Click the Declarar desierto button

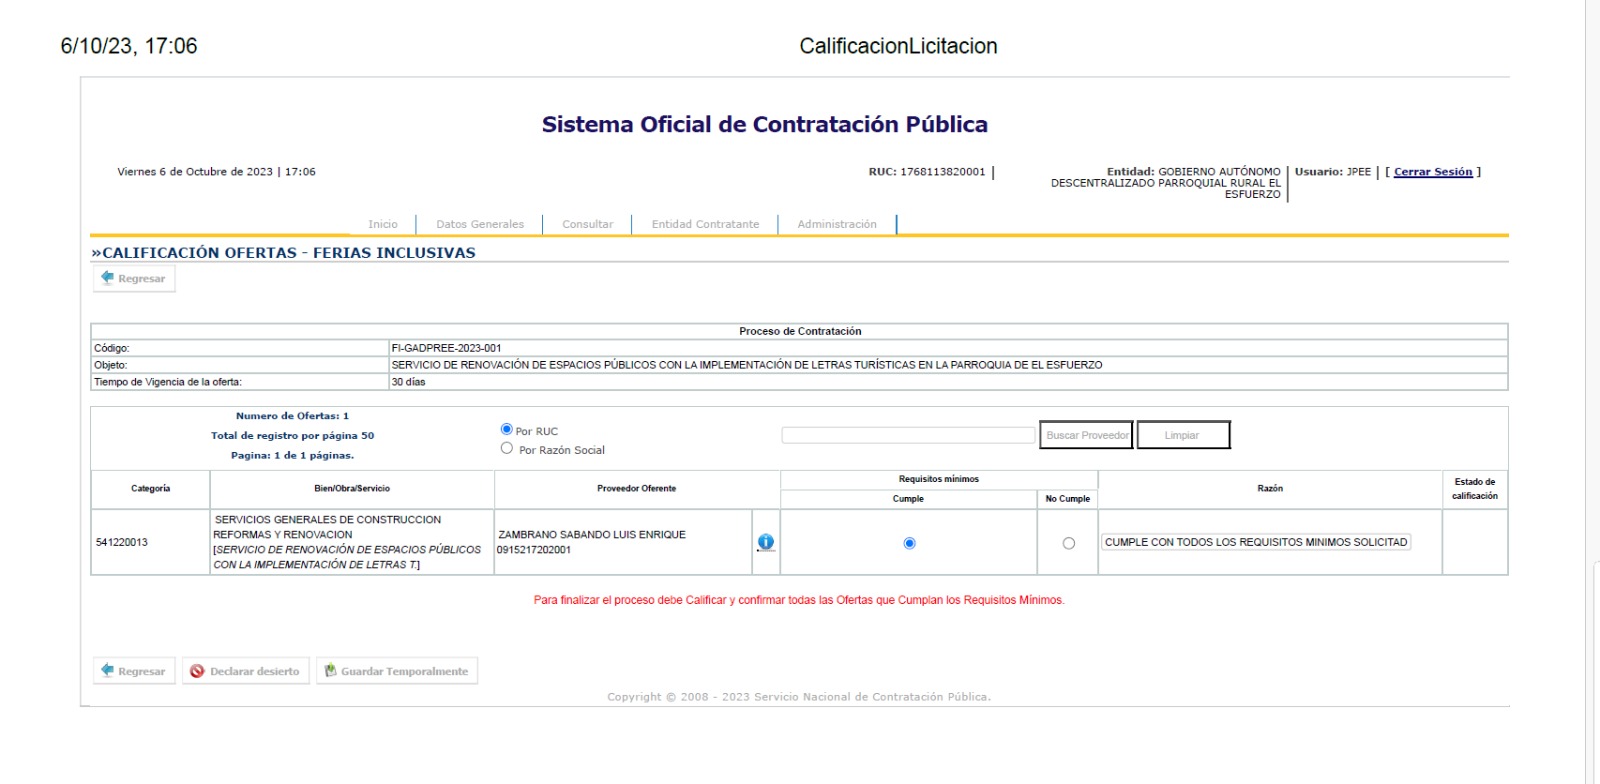coord(245,671)
